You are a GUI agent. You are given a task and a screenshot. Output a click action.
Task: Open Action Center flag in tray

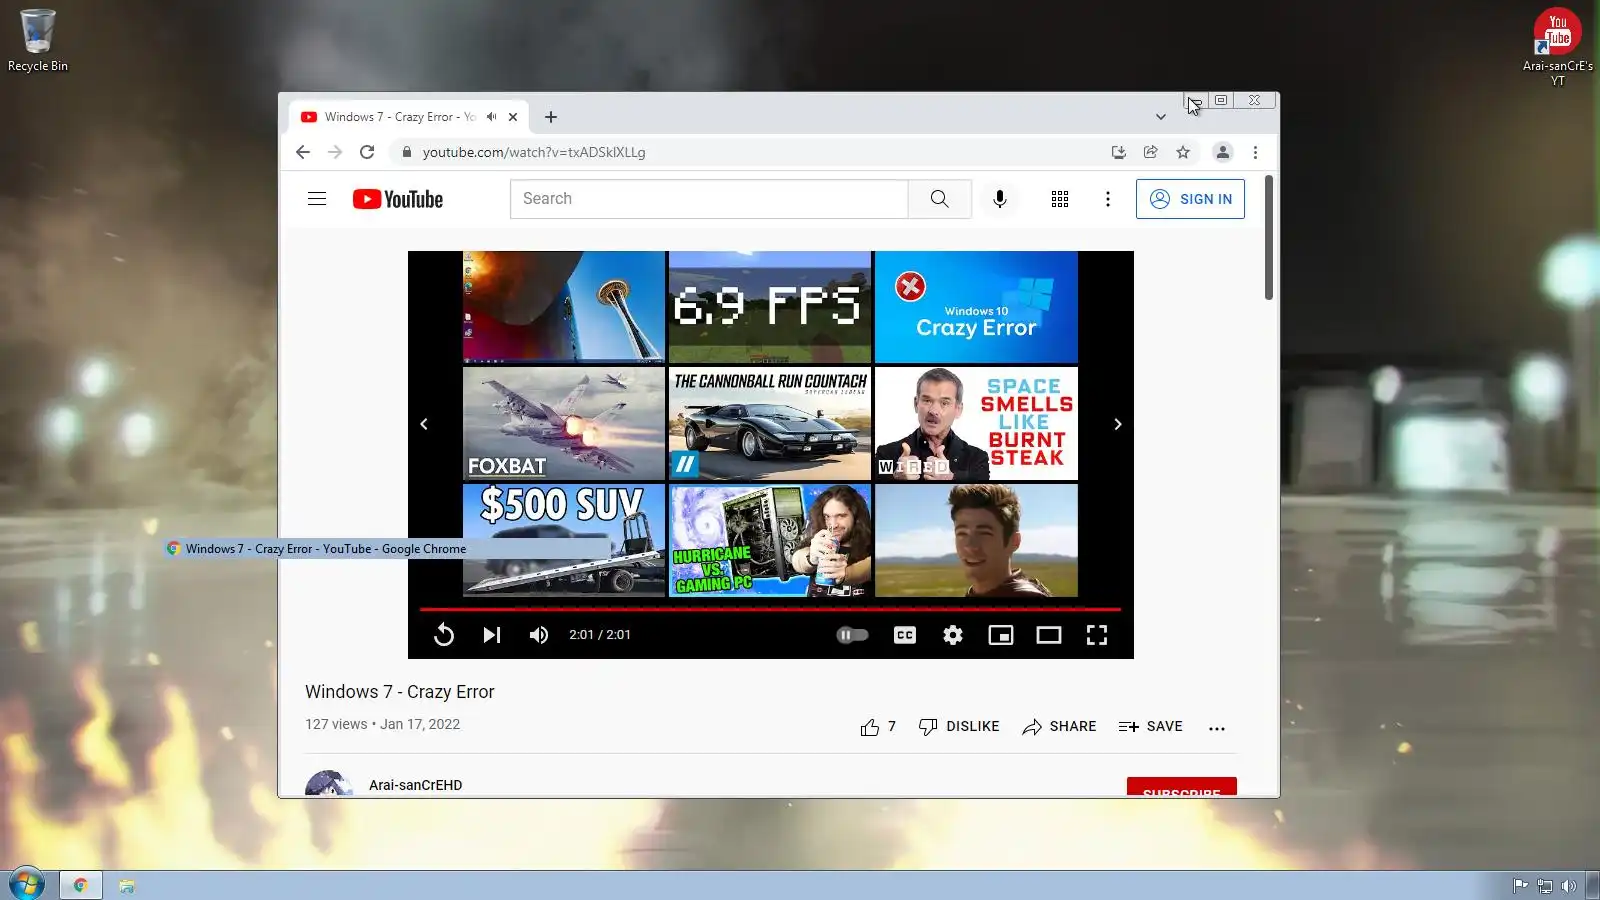1520,885
